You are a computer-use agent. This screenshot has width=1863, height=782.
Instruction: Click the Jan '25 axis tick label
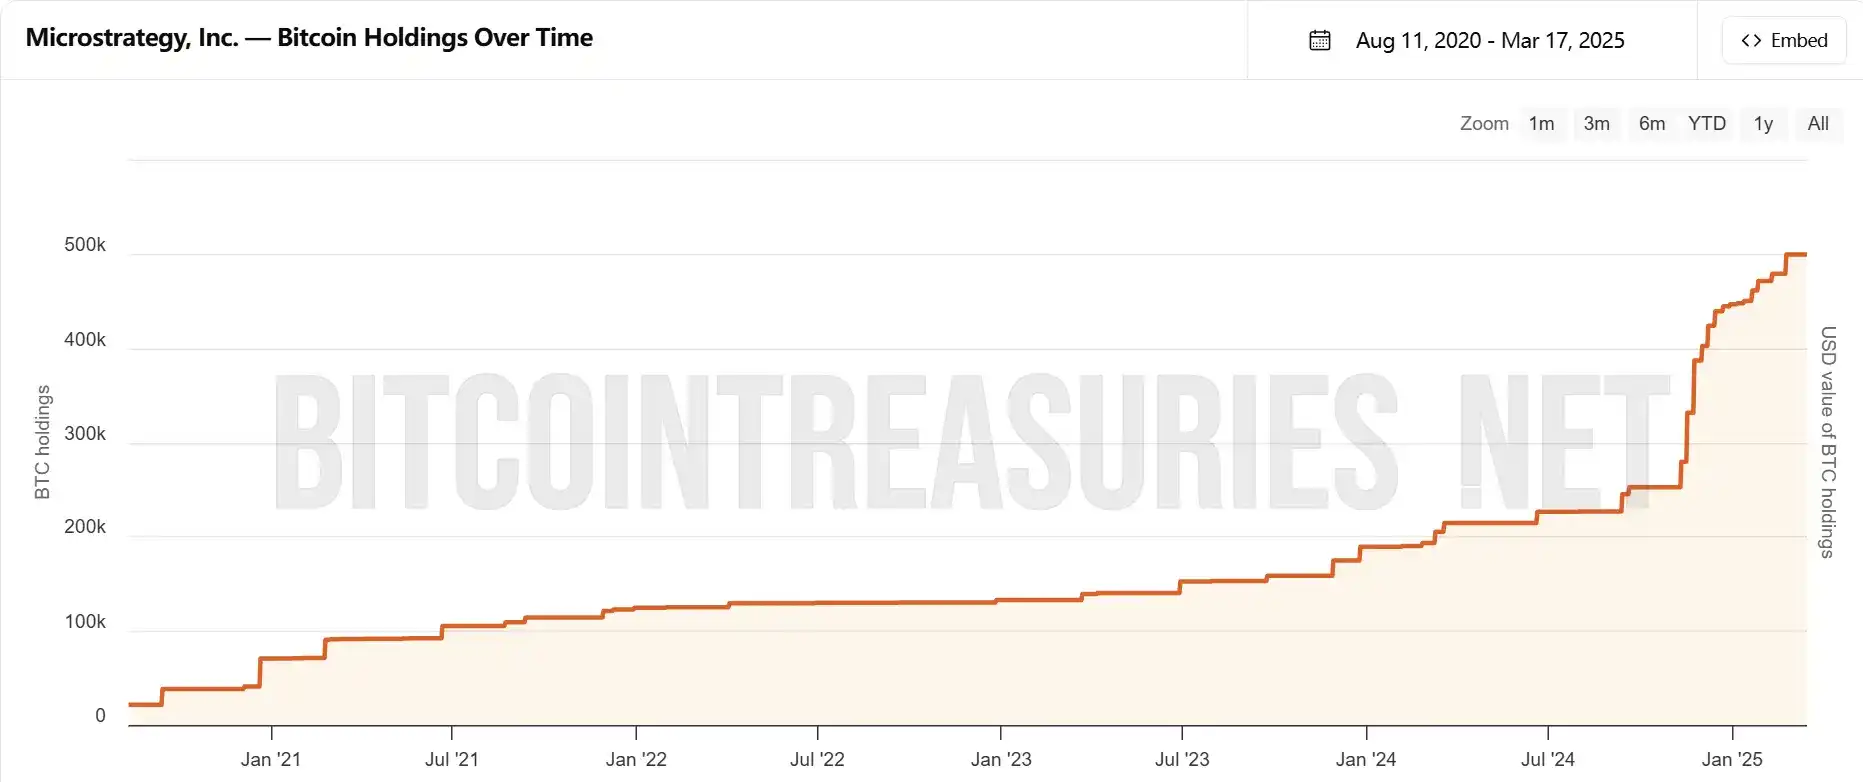pos(1732,760)
